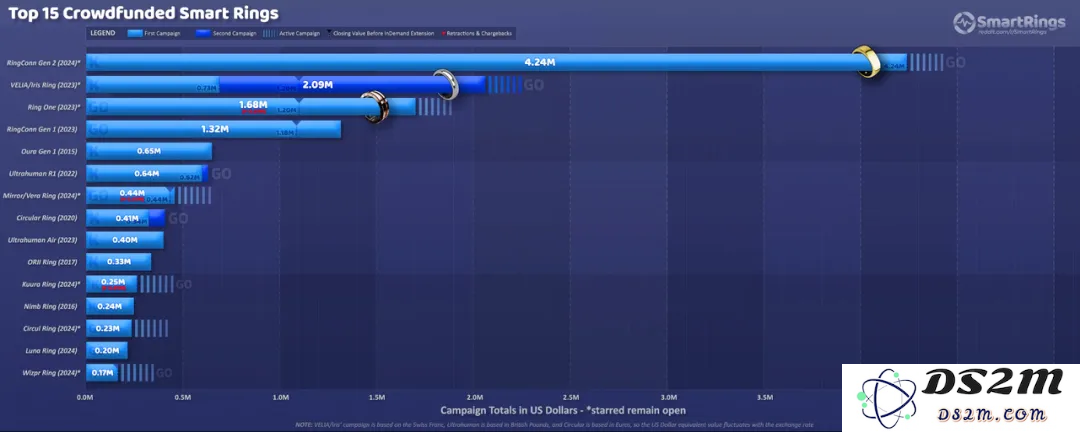The image size is (1080, 432).
Task: Click the Second Campaign legend swatch
Action: (x=203, y=33)
